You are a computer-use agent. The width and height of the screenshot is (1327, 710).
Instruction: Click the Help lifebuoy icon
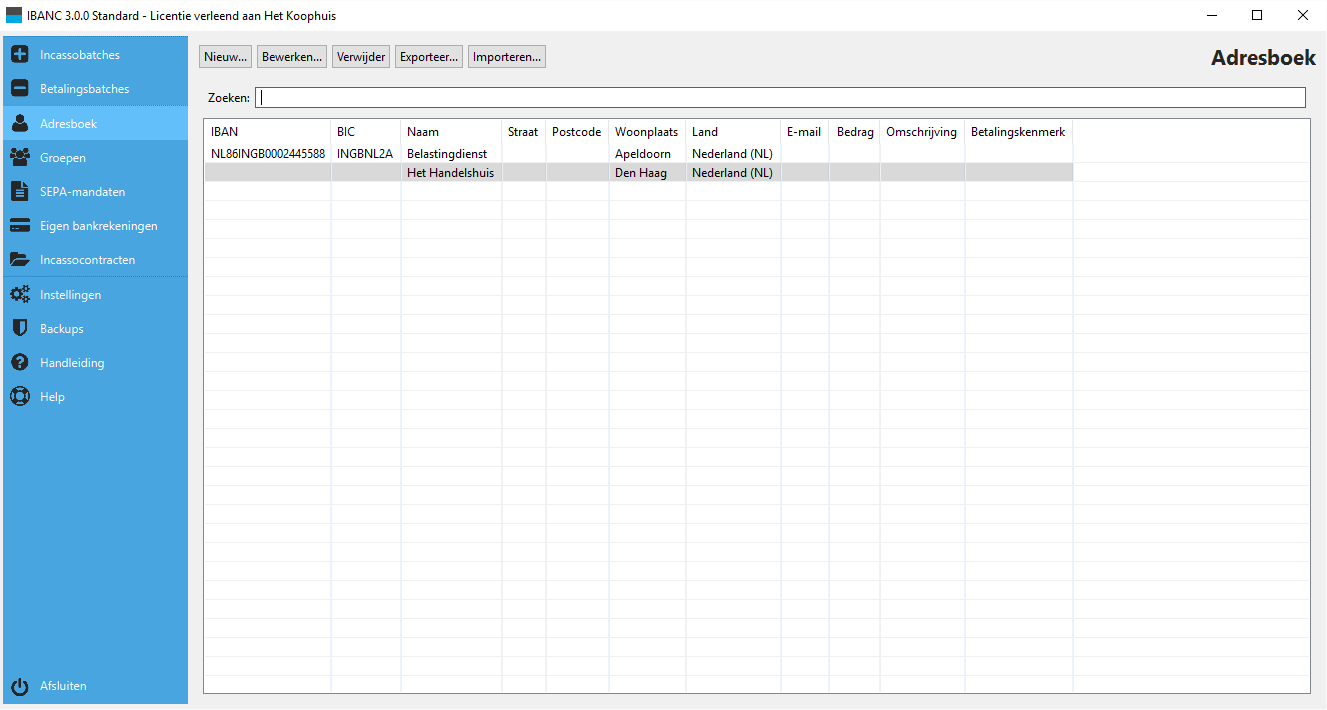(x=20, y=396)
